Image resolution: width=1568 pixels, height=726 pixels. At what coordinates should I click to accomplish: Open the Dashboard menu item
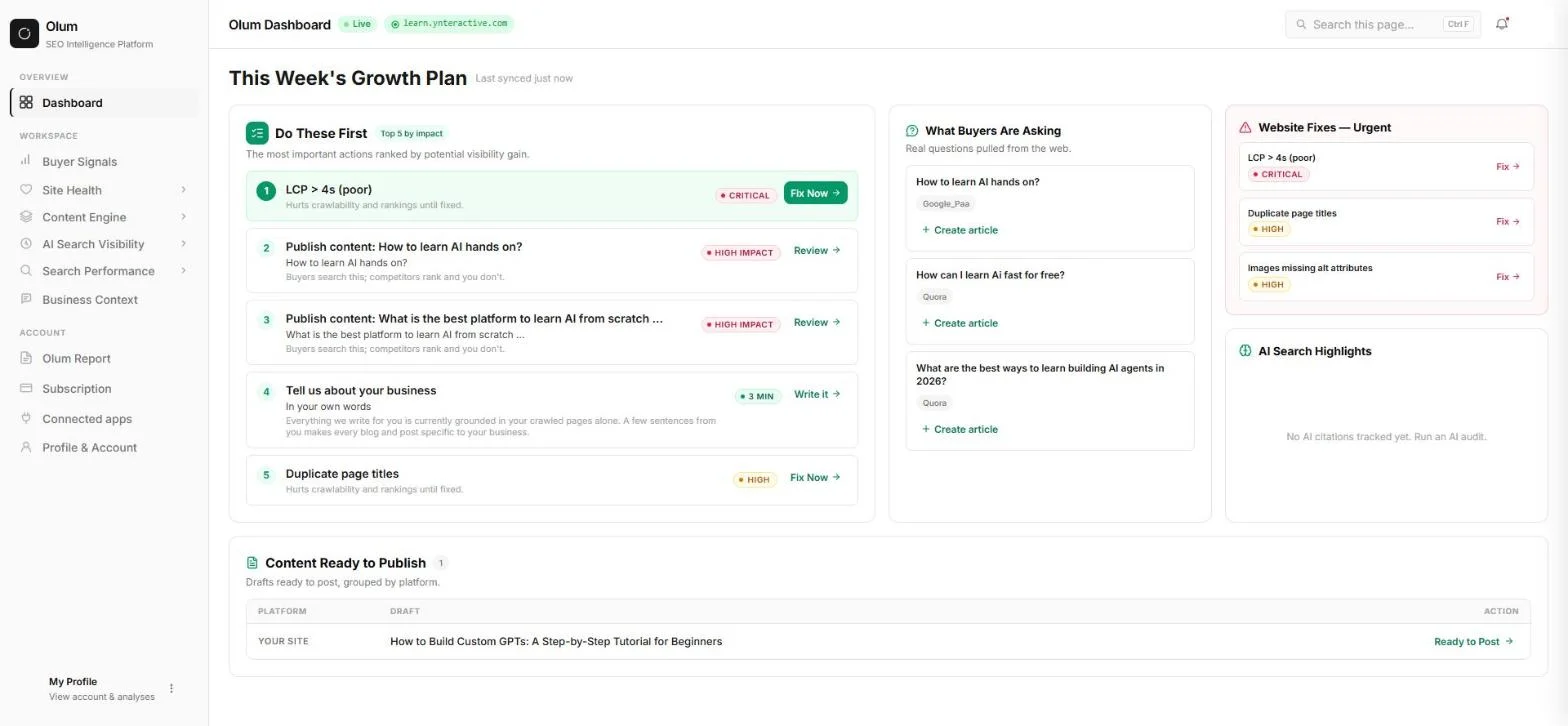104,102
